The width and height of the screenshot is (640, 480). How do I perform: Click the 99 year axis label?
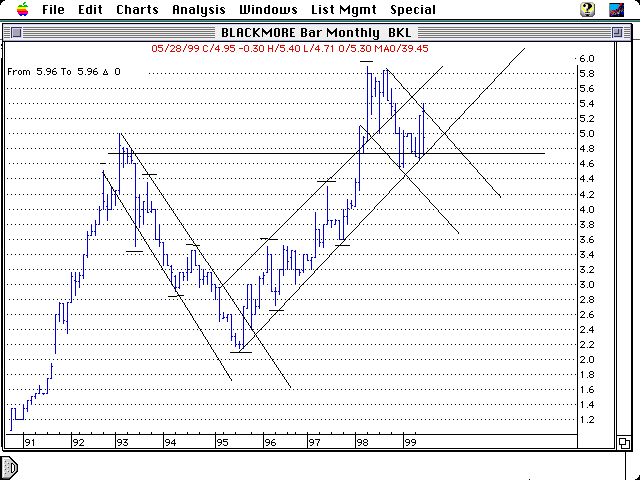[410, 442]
